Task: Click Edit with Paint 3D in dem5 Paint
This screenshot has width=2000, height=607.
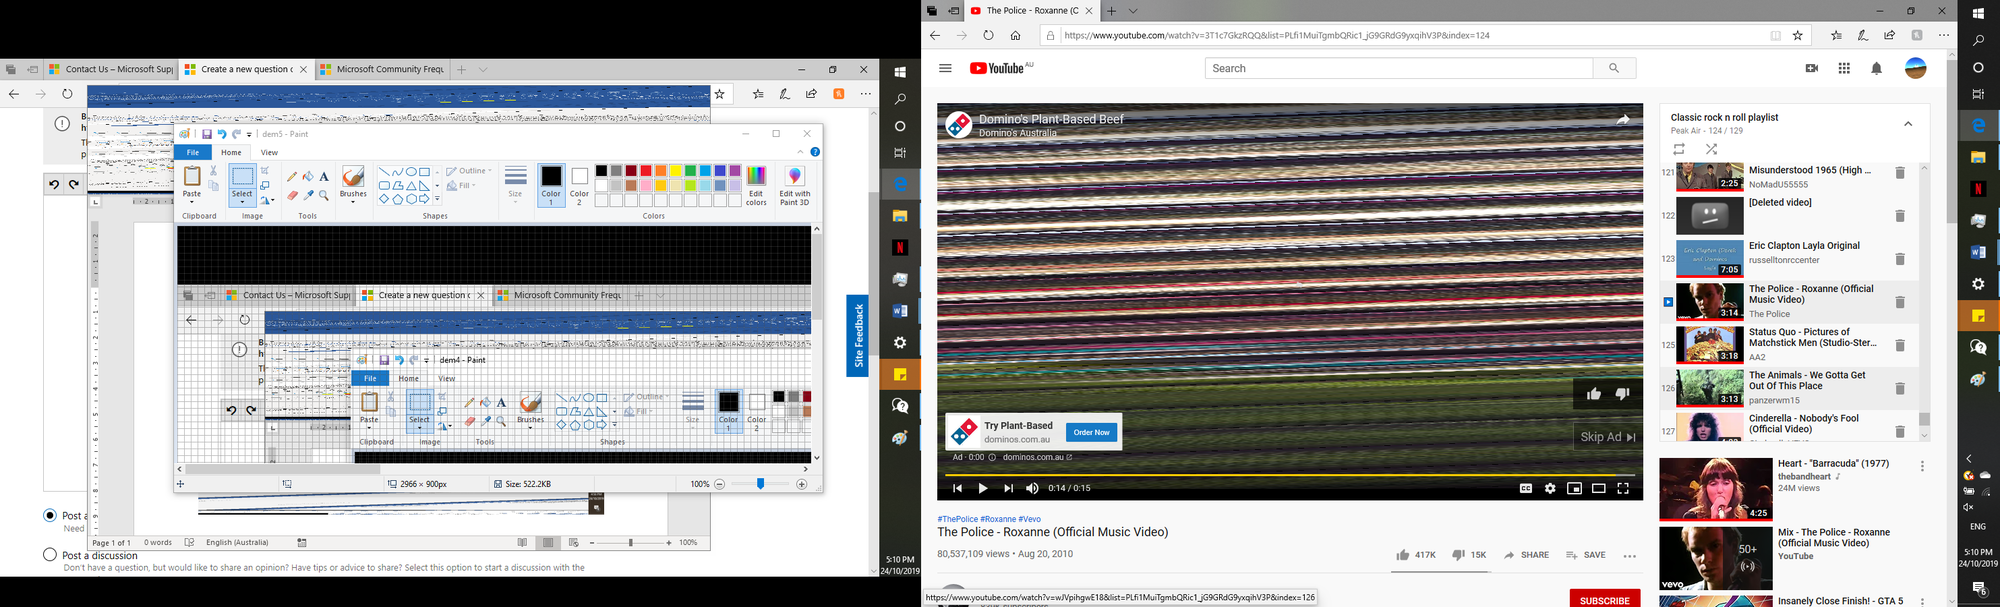Action: [795, 186]
